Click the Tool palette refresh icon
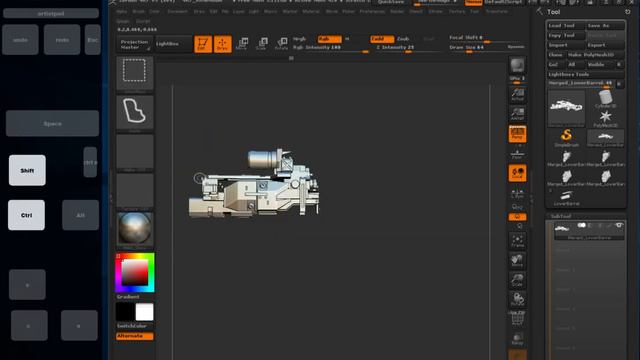 pos(628,12)
